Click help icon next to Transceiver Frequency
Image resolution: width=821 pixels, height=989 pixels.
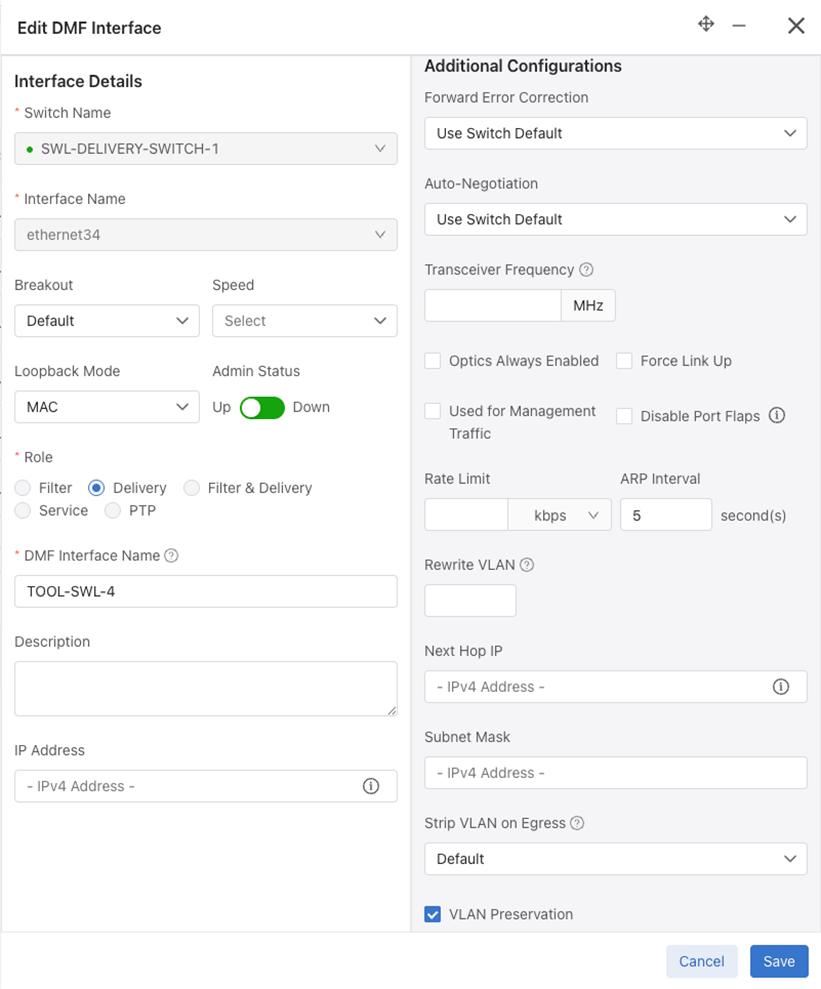(x=587, y=270)
